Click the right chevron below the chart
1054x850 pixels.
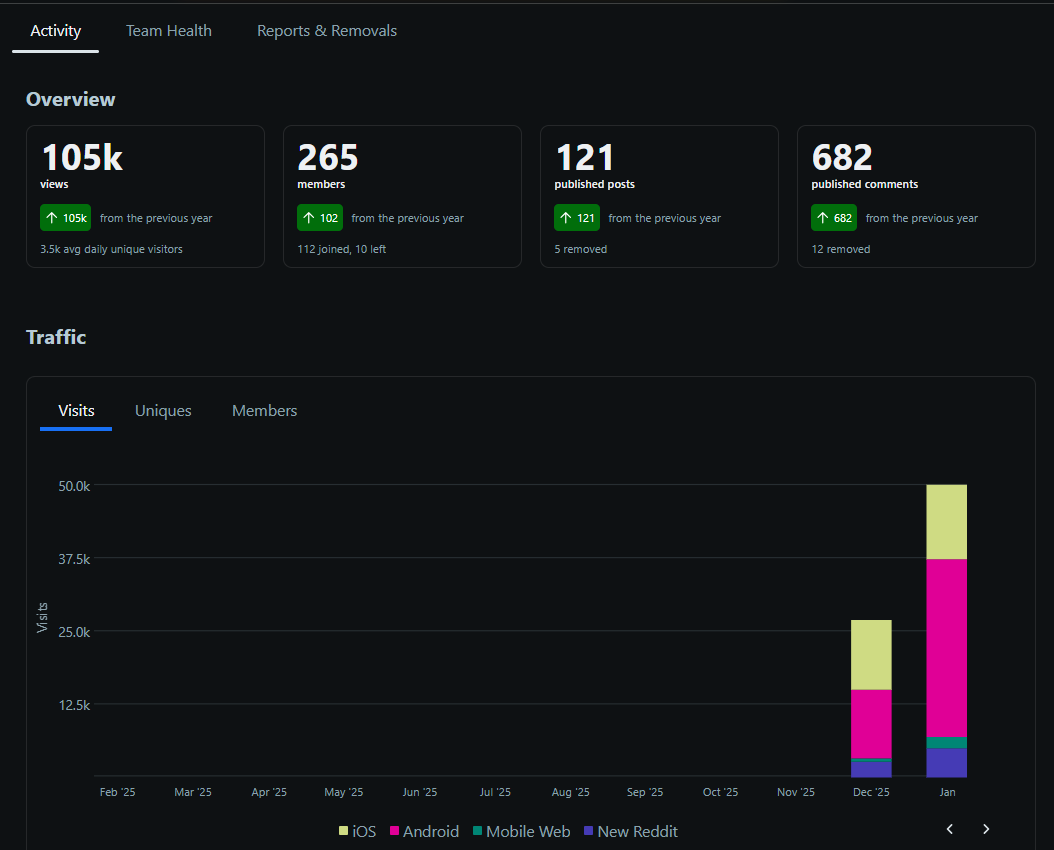coord(986,829)
